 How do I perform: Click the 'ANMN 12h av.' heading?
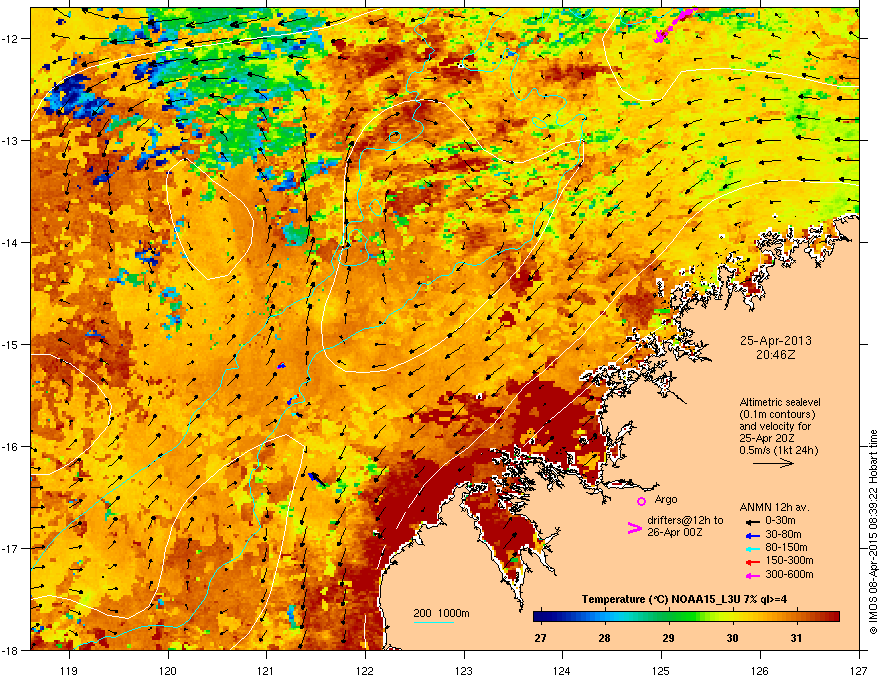[x=774, y=507]
